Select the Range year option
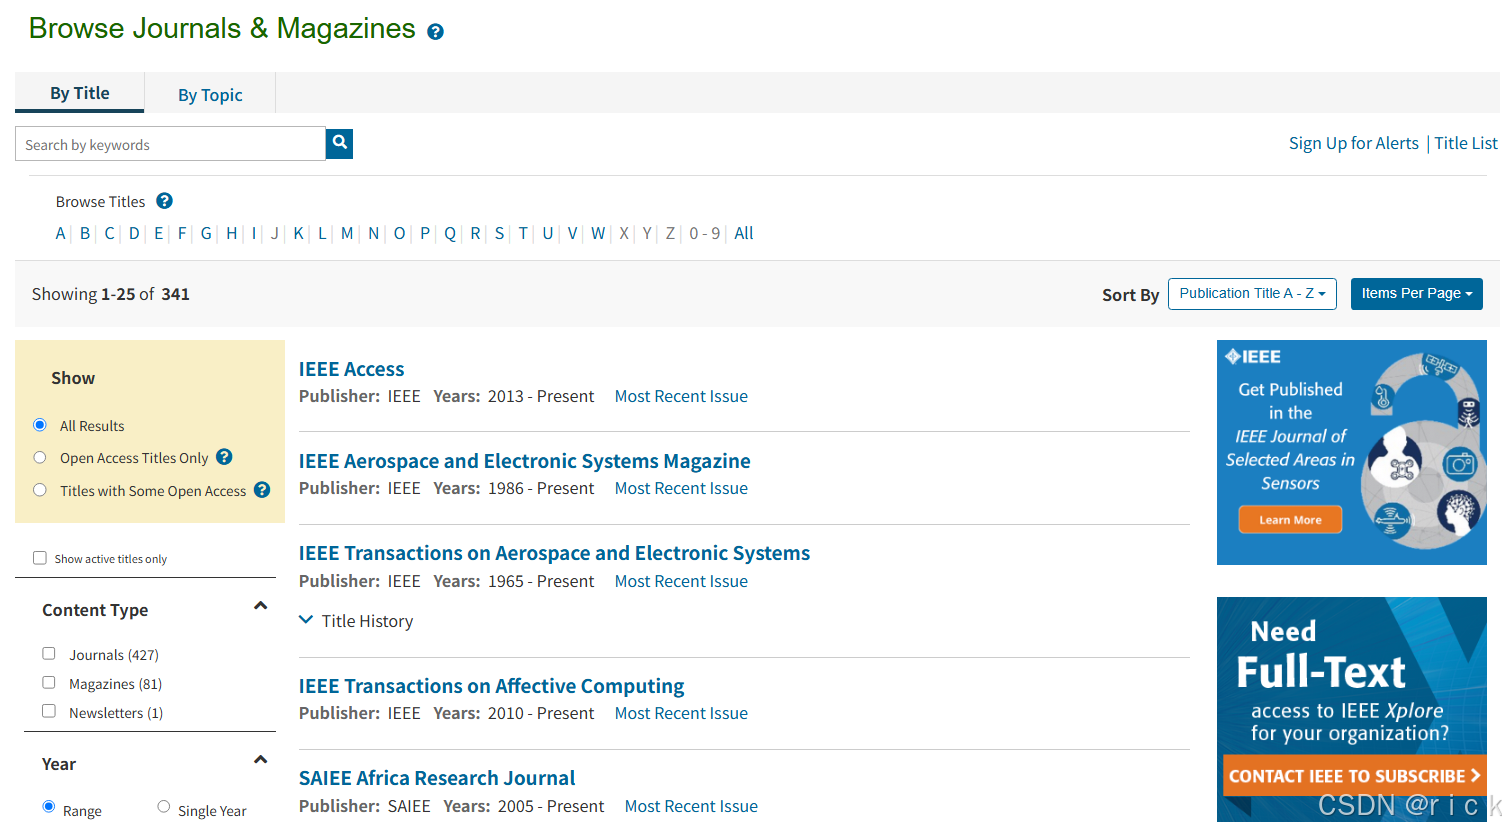1506x832 pixels. tap(48, 806)
